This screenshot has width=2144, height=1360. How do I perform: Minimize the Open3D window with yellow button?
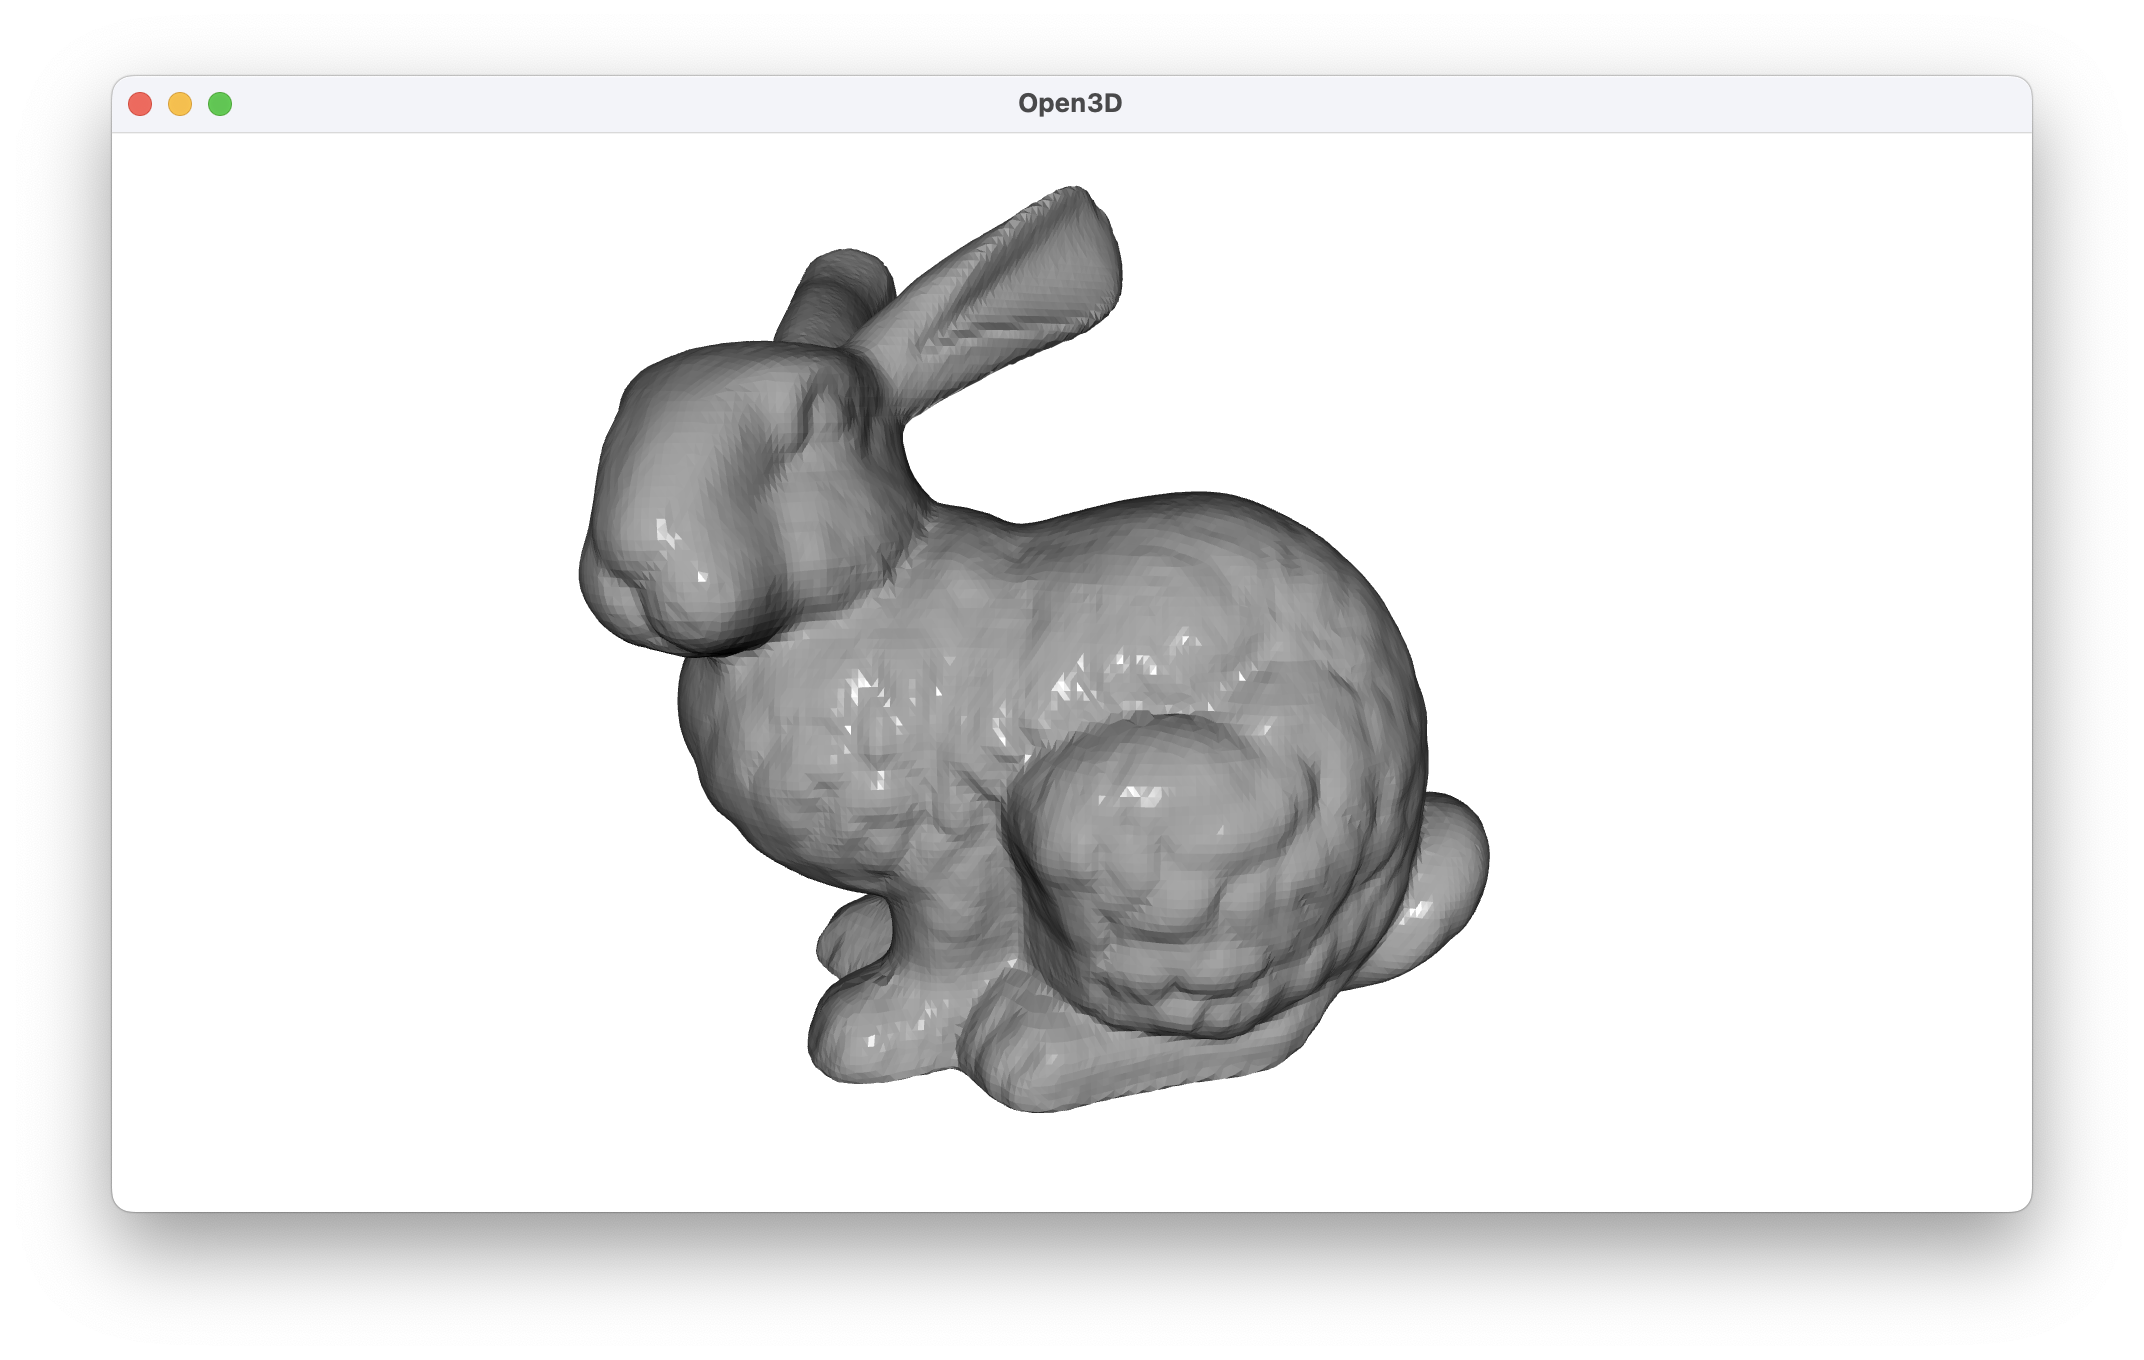(180, 104)
